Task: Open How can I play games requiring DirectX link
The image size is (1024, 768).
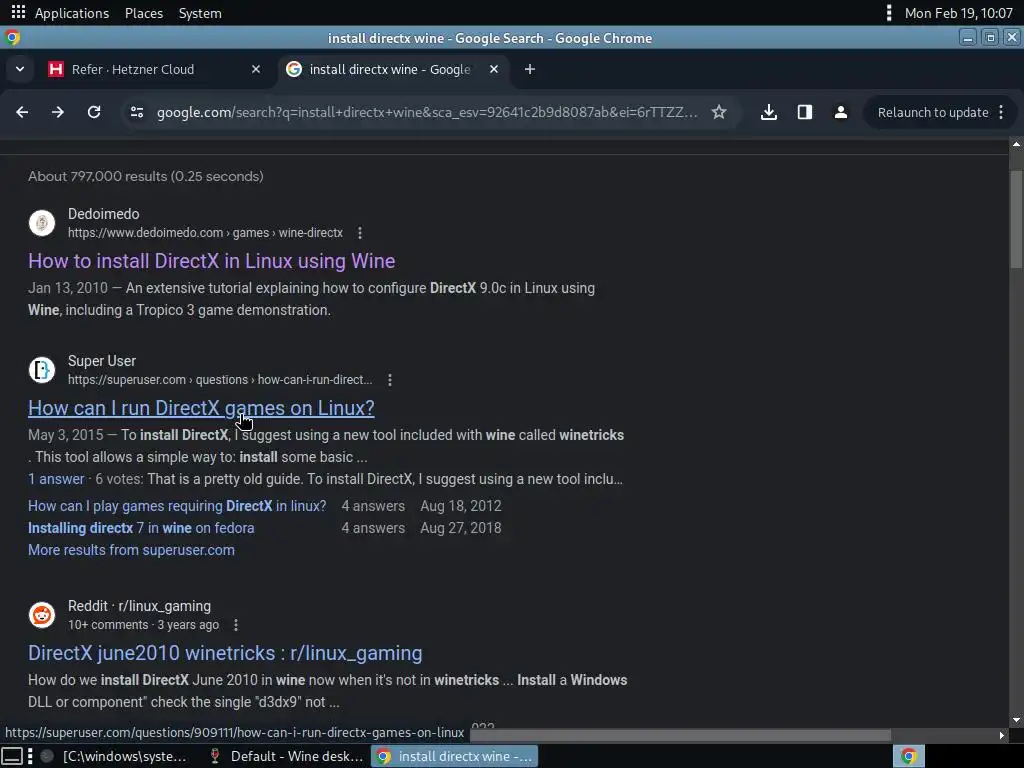Action: tap(177, 506)
